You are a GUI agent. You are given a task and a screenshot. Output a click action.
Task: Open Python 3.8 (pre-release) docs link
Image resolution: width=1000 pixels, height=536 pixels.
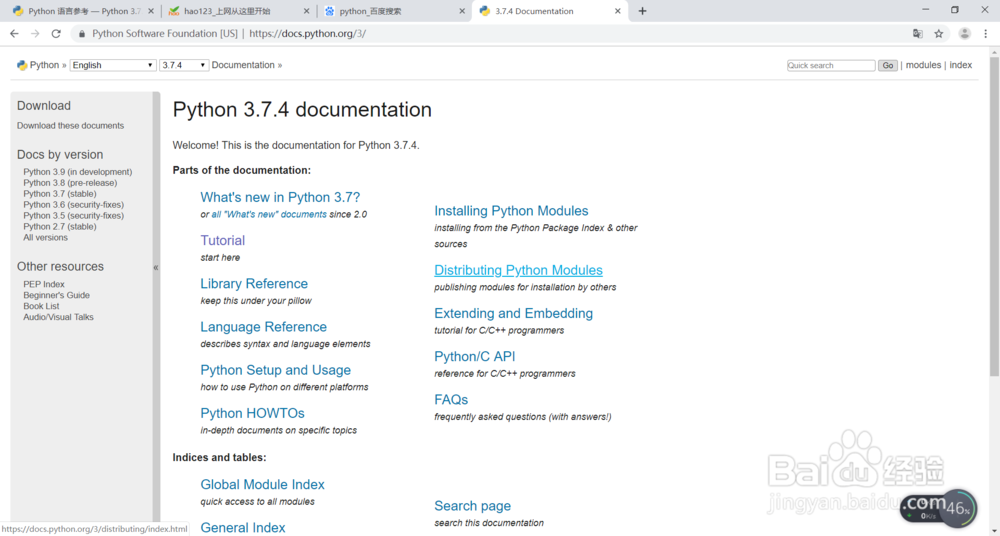click(70, 183)
